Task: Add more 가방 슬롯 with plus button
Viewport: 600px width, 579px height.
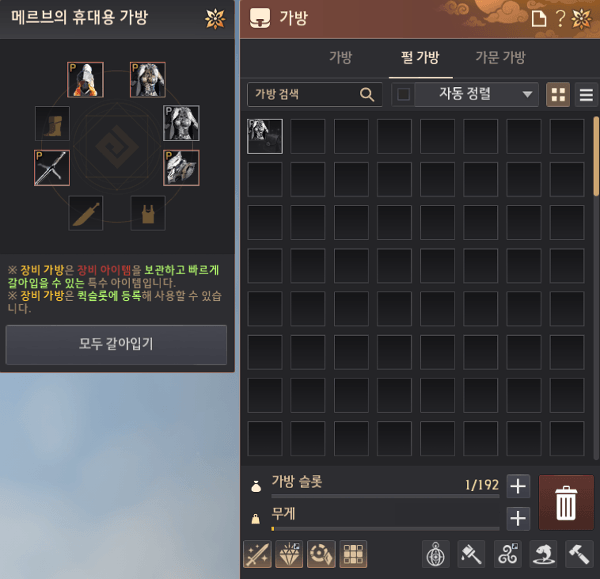Action: (518, 486)
